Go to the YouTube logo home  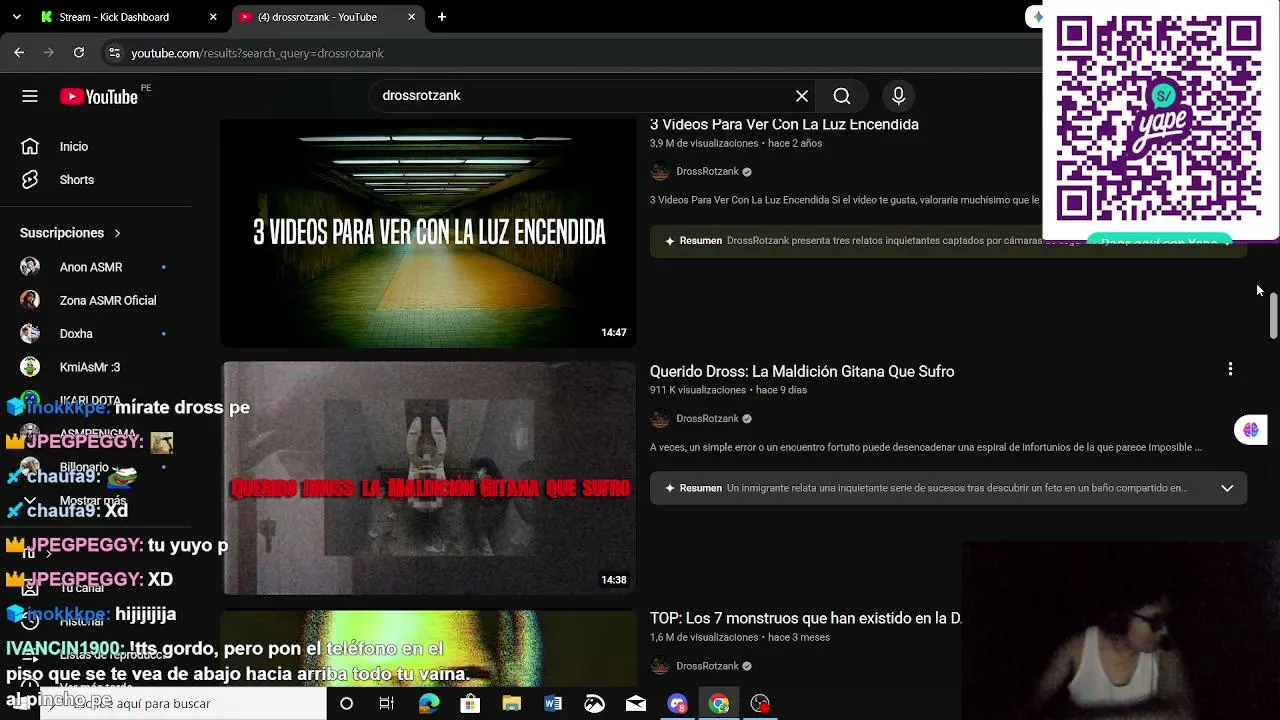(x=99, y=96)
